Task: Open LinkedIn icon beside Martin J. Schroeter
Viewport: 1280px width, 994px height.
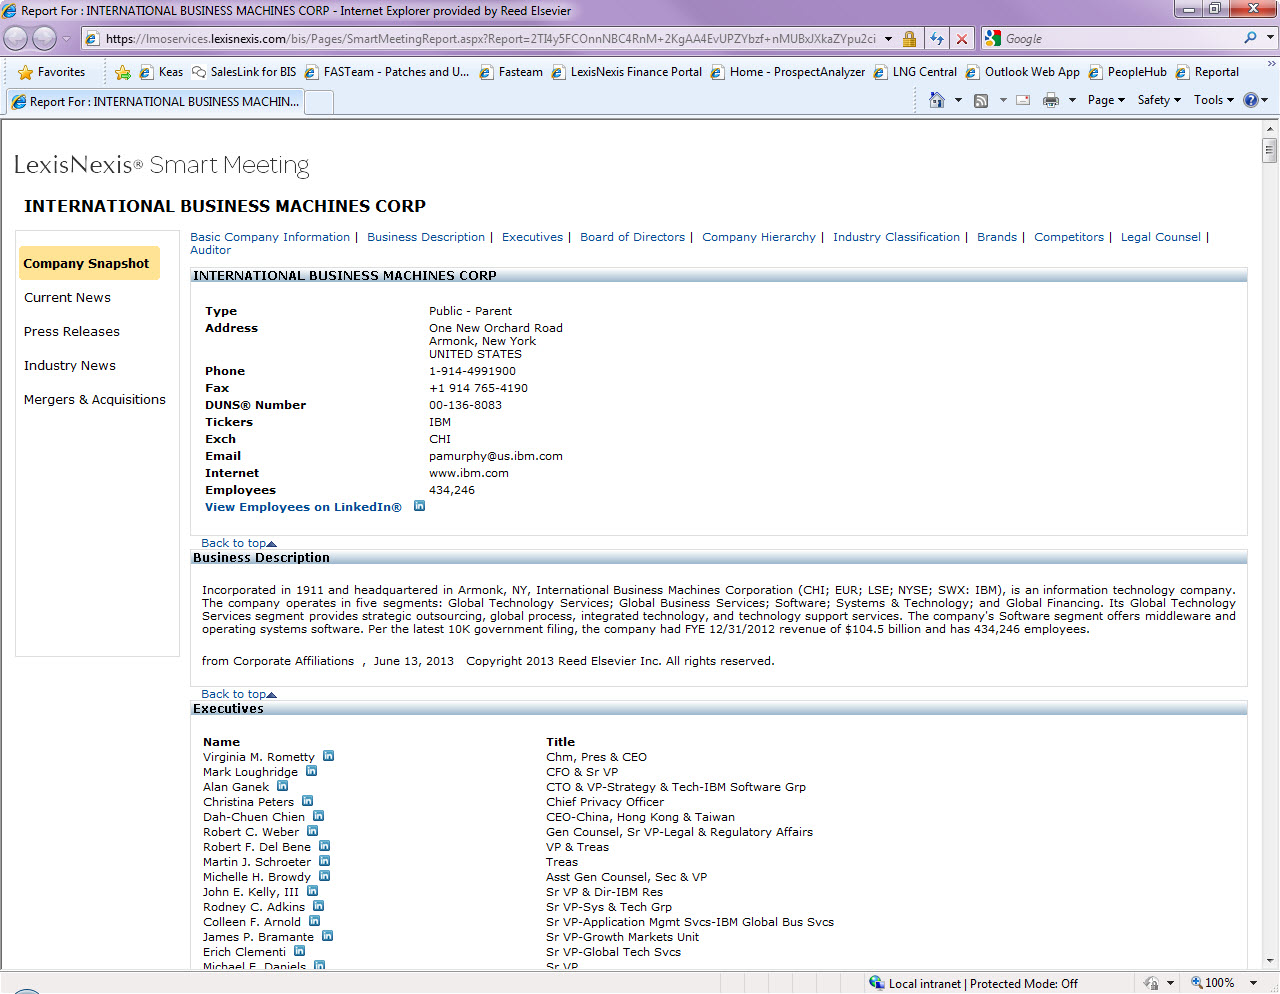Action: [324, 861]
